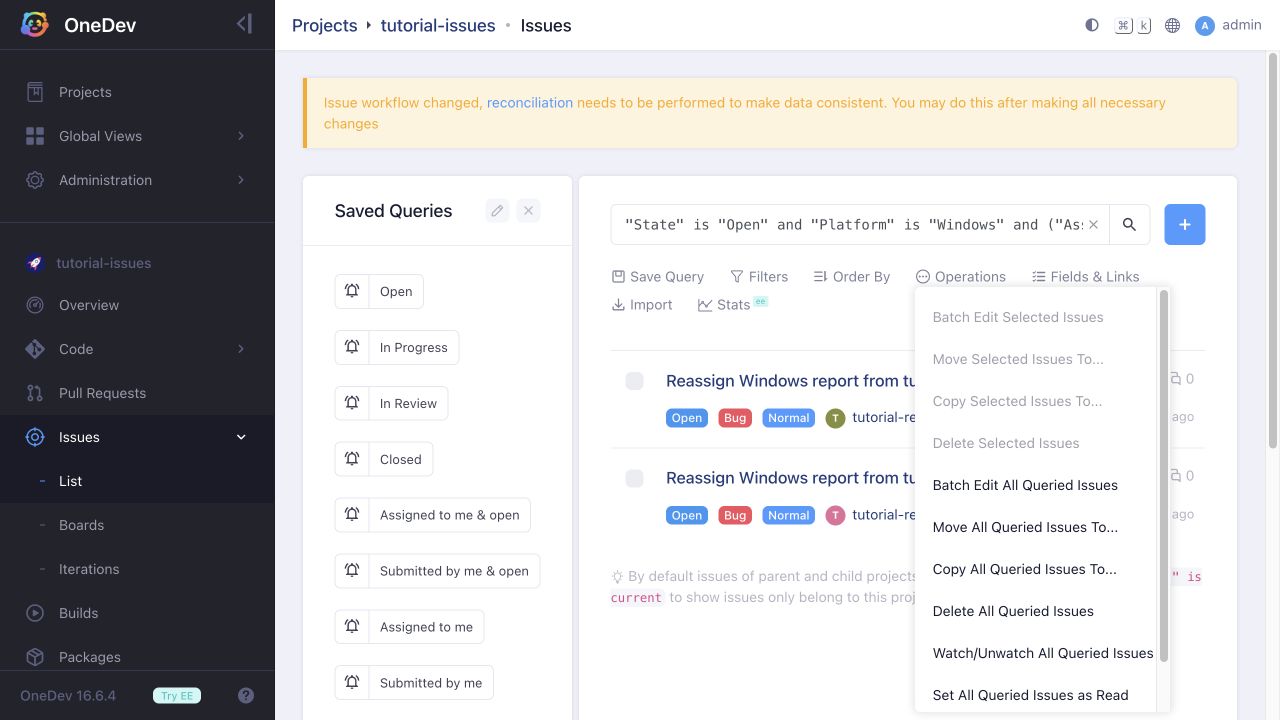The height and width of the screenshot is (720, 1280).
Task: Choose Set All Queried Issues as Read
Action: coord(1036,695)
